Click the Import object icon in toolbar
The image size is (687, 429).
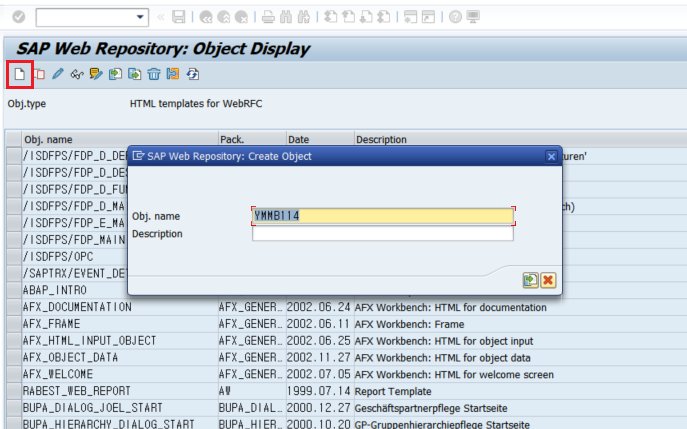click(115, 74)
